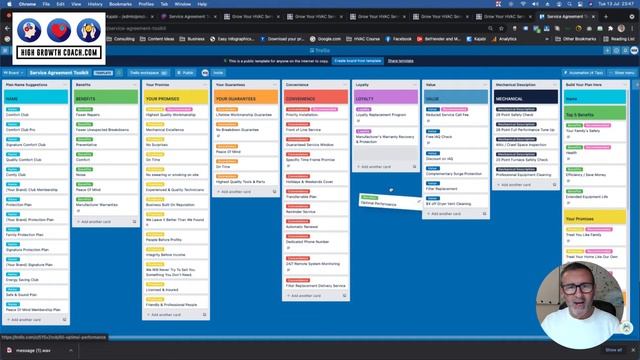
Task: Open the Apple menu
Action: pyautogui.click(x=9, y=4)
